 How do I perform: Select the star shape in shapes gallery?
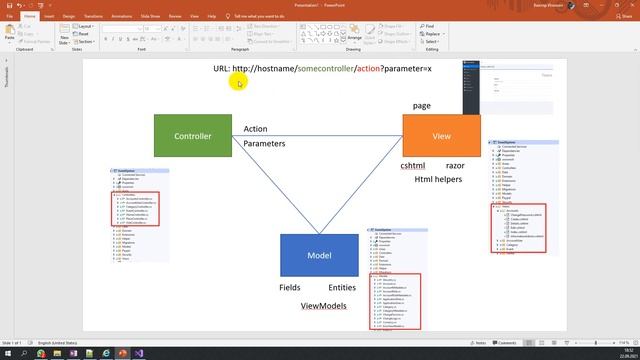[336, 41]
